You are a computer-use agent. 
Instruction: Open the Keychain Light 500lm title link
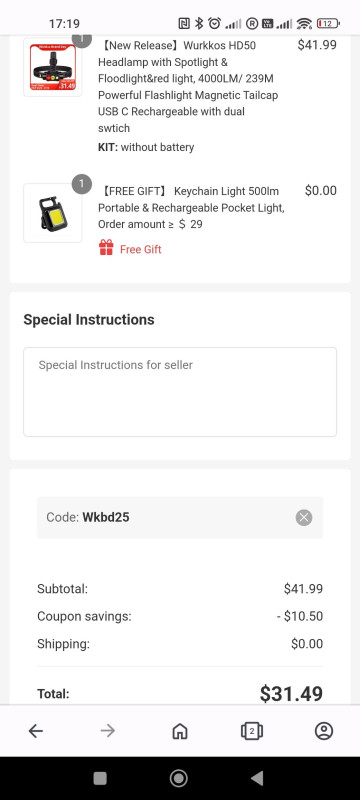[192, 208]
